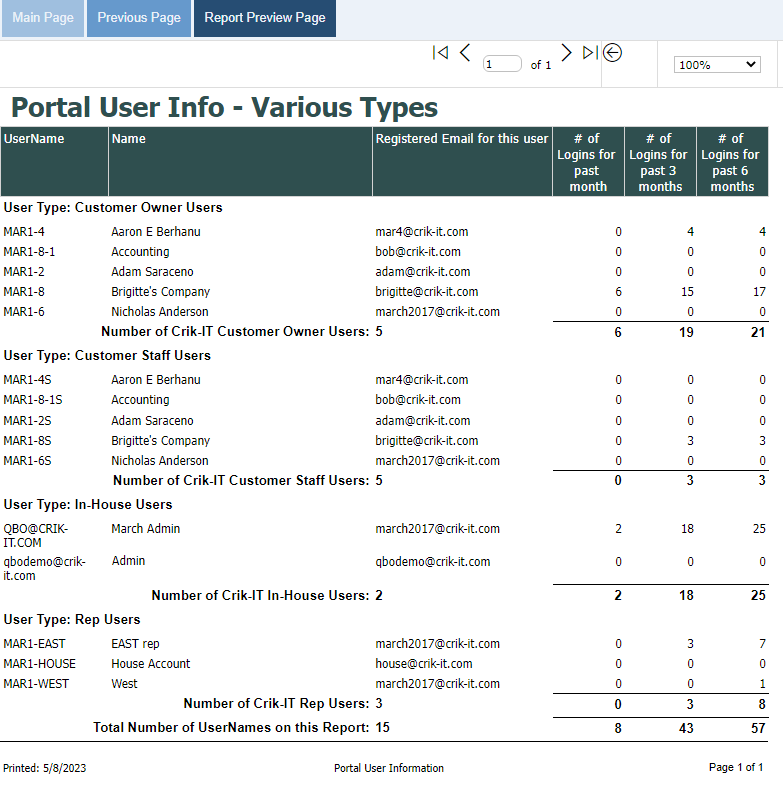Open the Previous Page tab
This screenshot has height=792, width=783.
coord(139,18)
